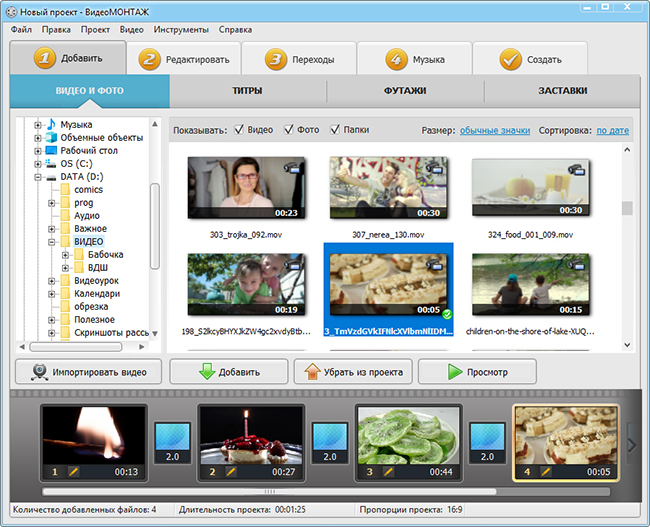This screenshot has height=527, width=650.
Task: Click the pencil edit icon on clip 1
Action: (x=73, y=471)
